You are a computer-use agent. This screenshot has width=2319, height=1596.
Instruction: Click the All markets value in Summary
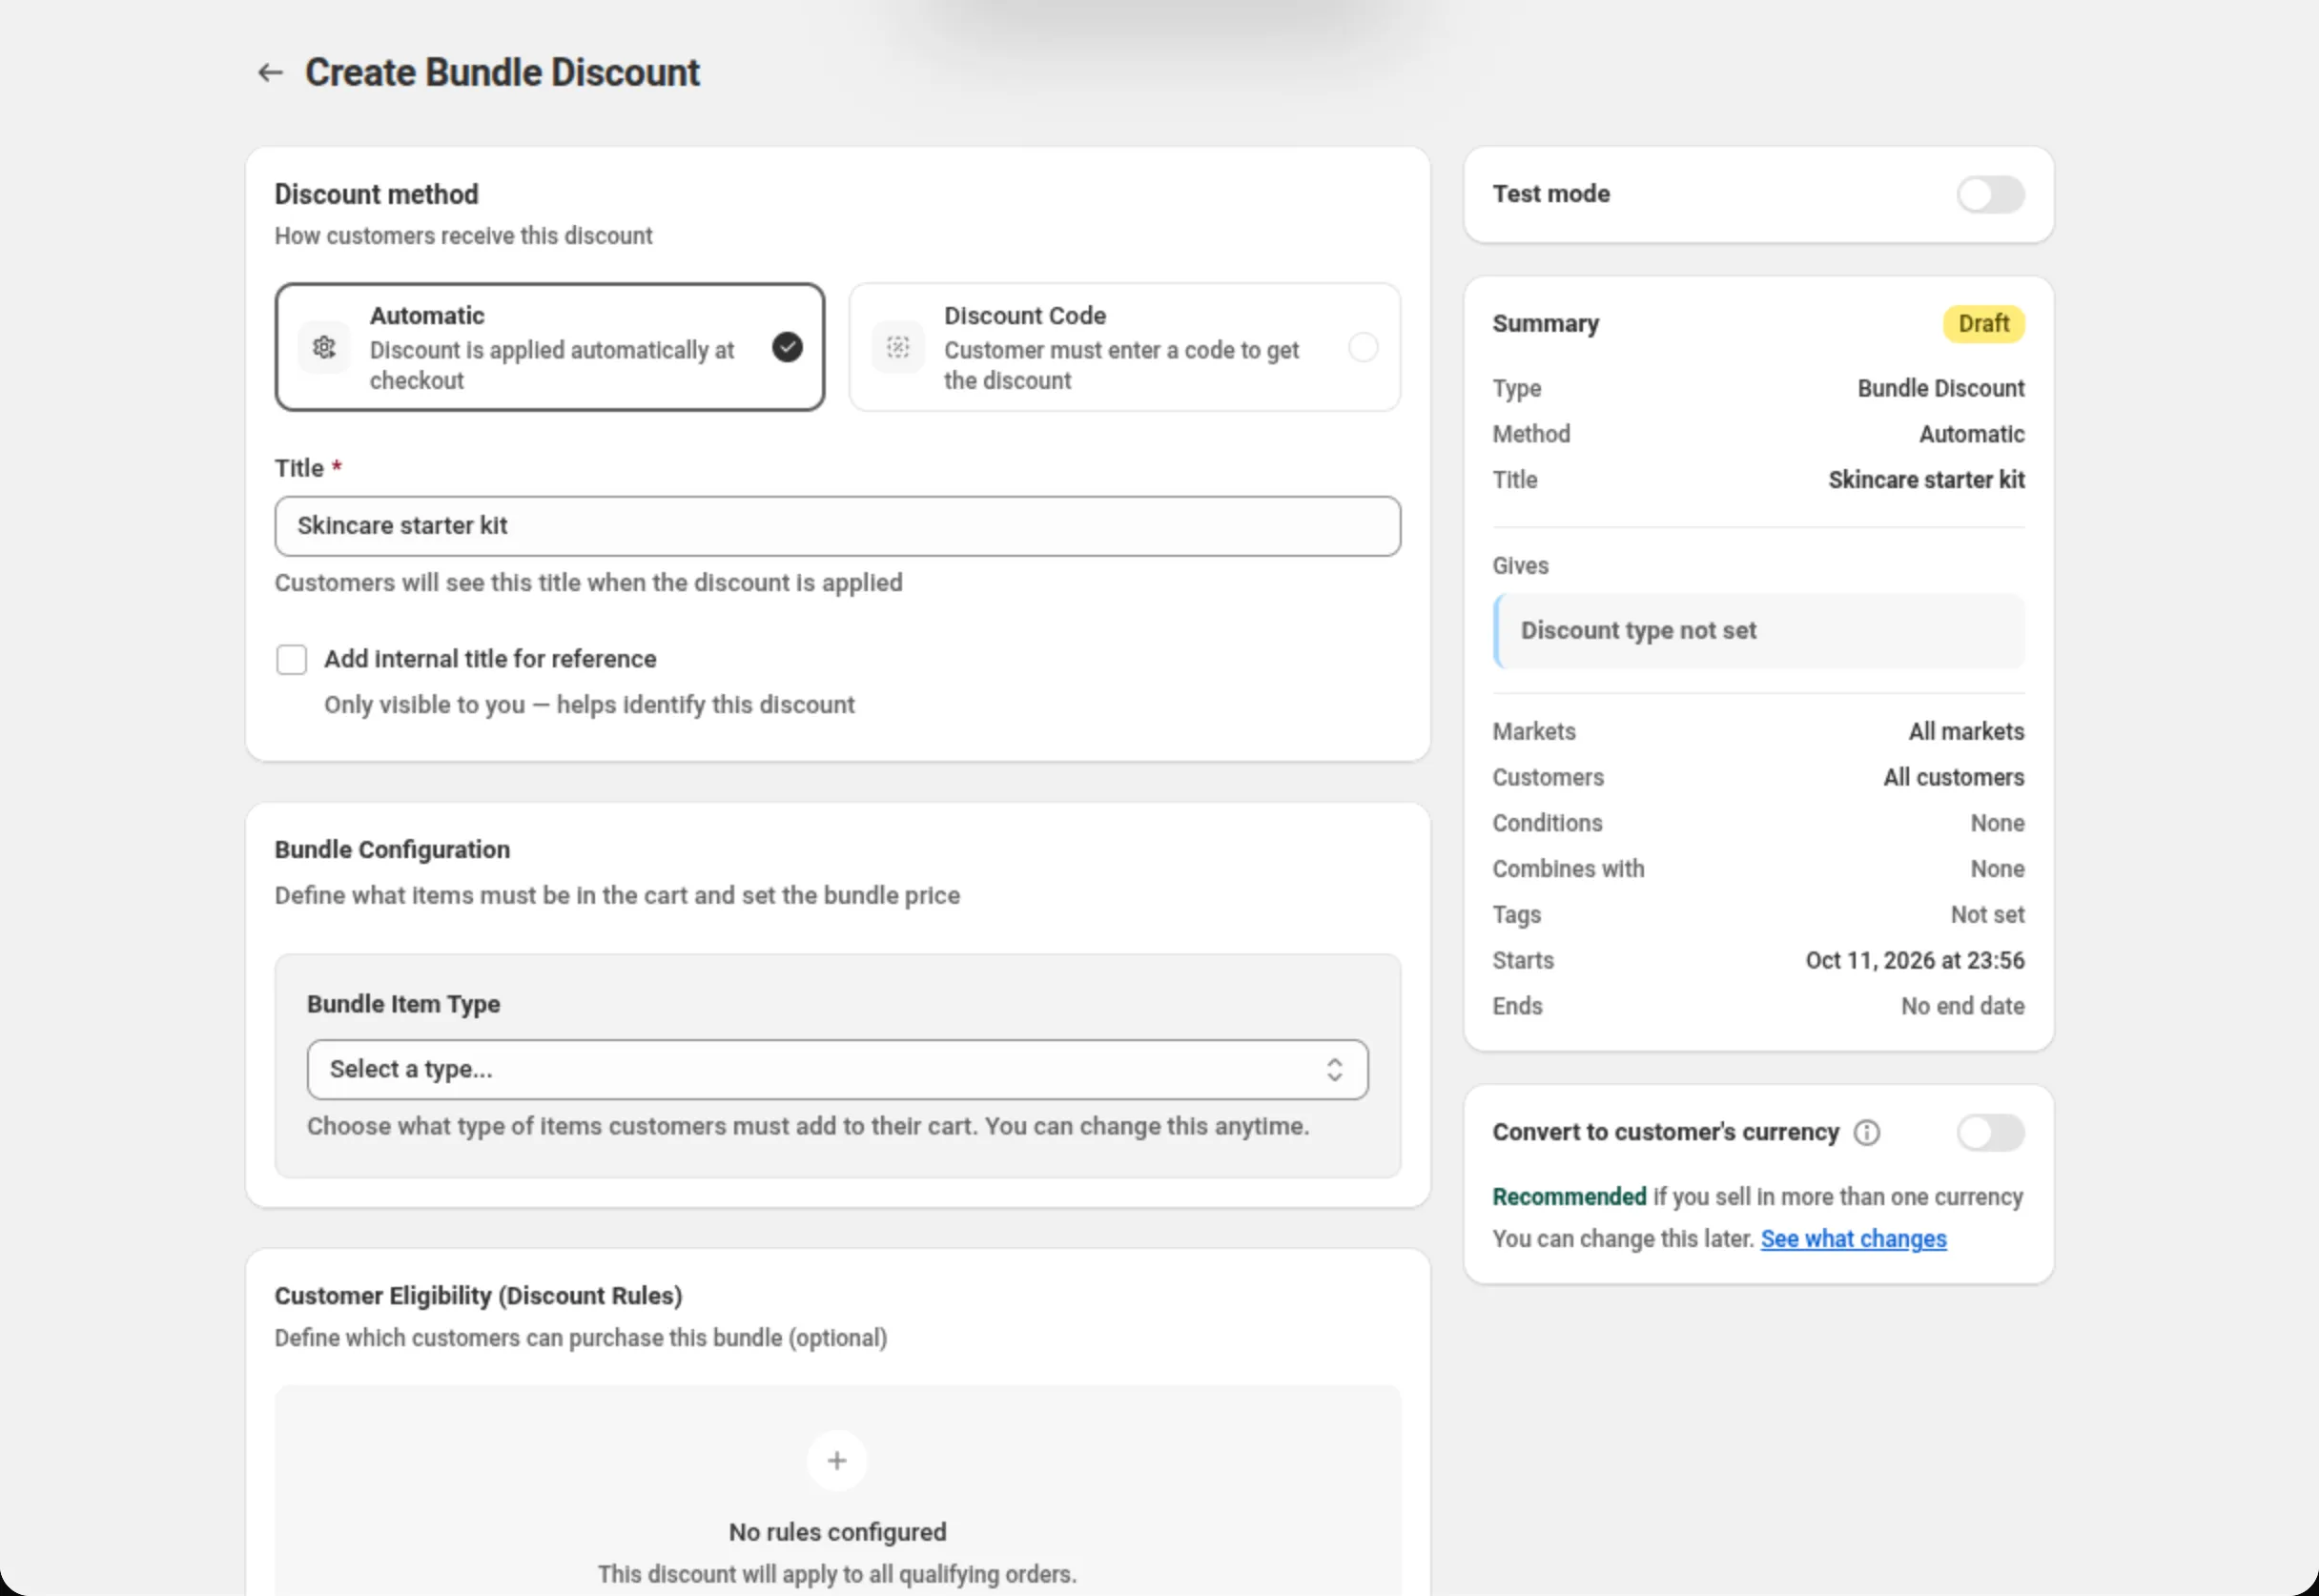pyautogui.click(x=1966, y=731)
